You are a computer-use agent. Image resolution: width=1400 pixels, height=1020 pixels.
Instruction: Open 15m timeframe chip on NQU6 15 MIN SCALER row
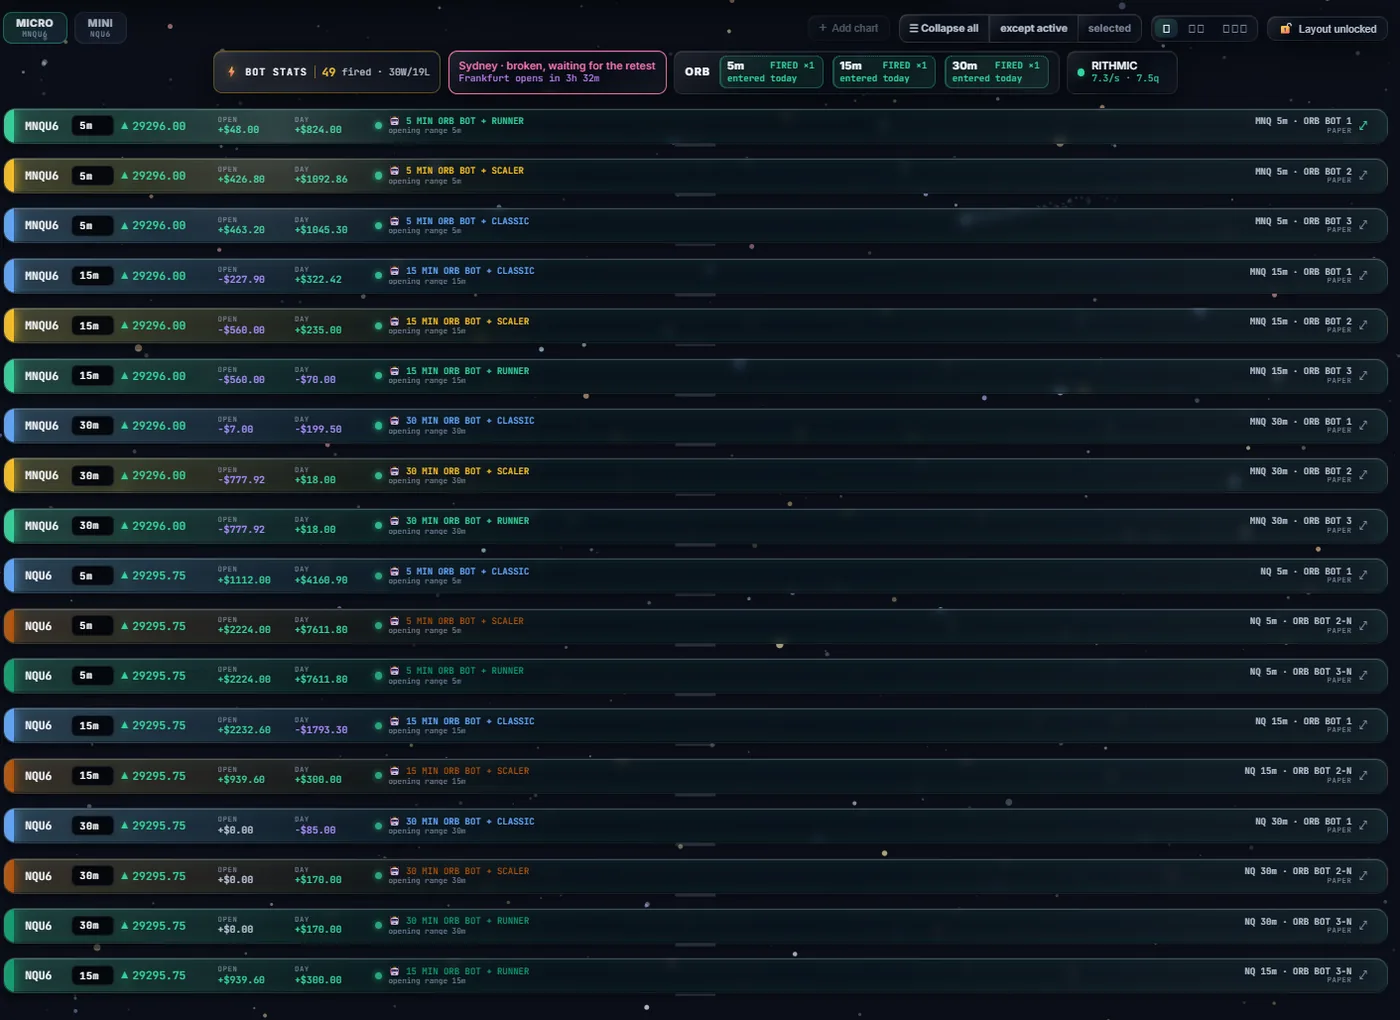click(x=92, y=776)
